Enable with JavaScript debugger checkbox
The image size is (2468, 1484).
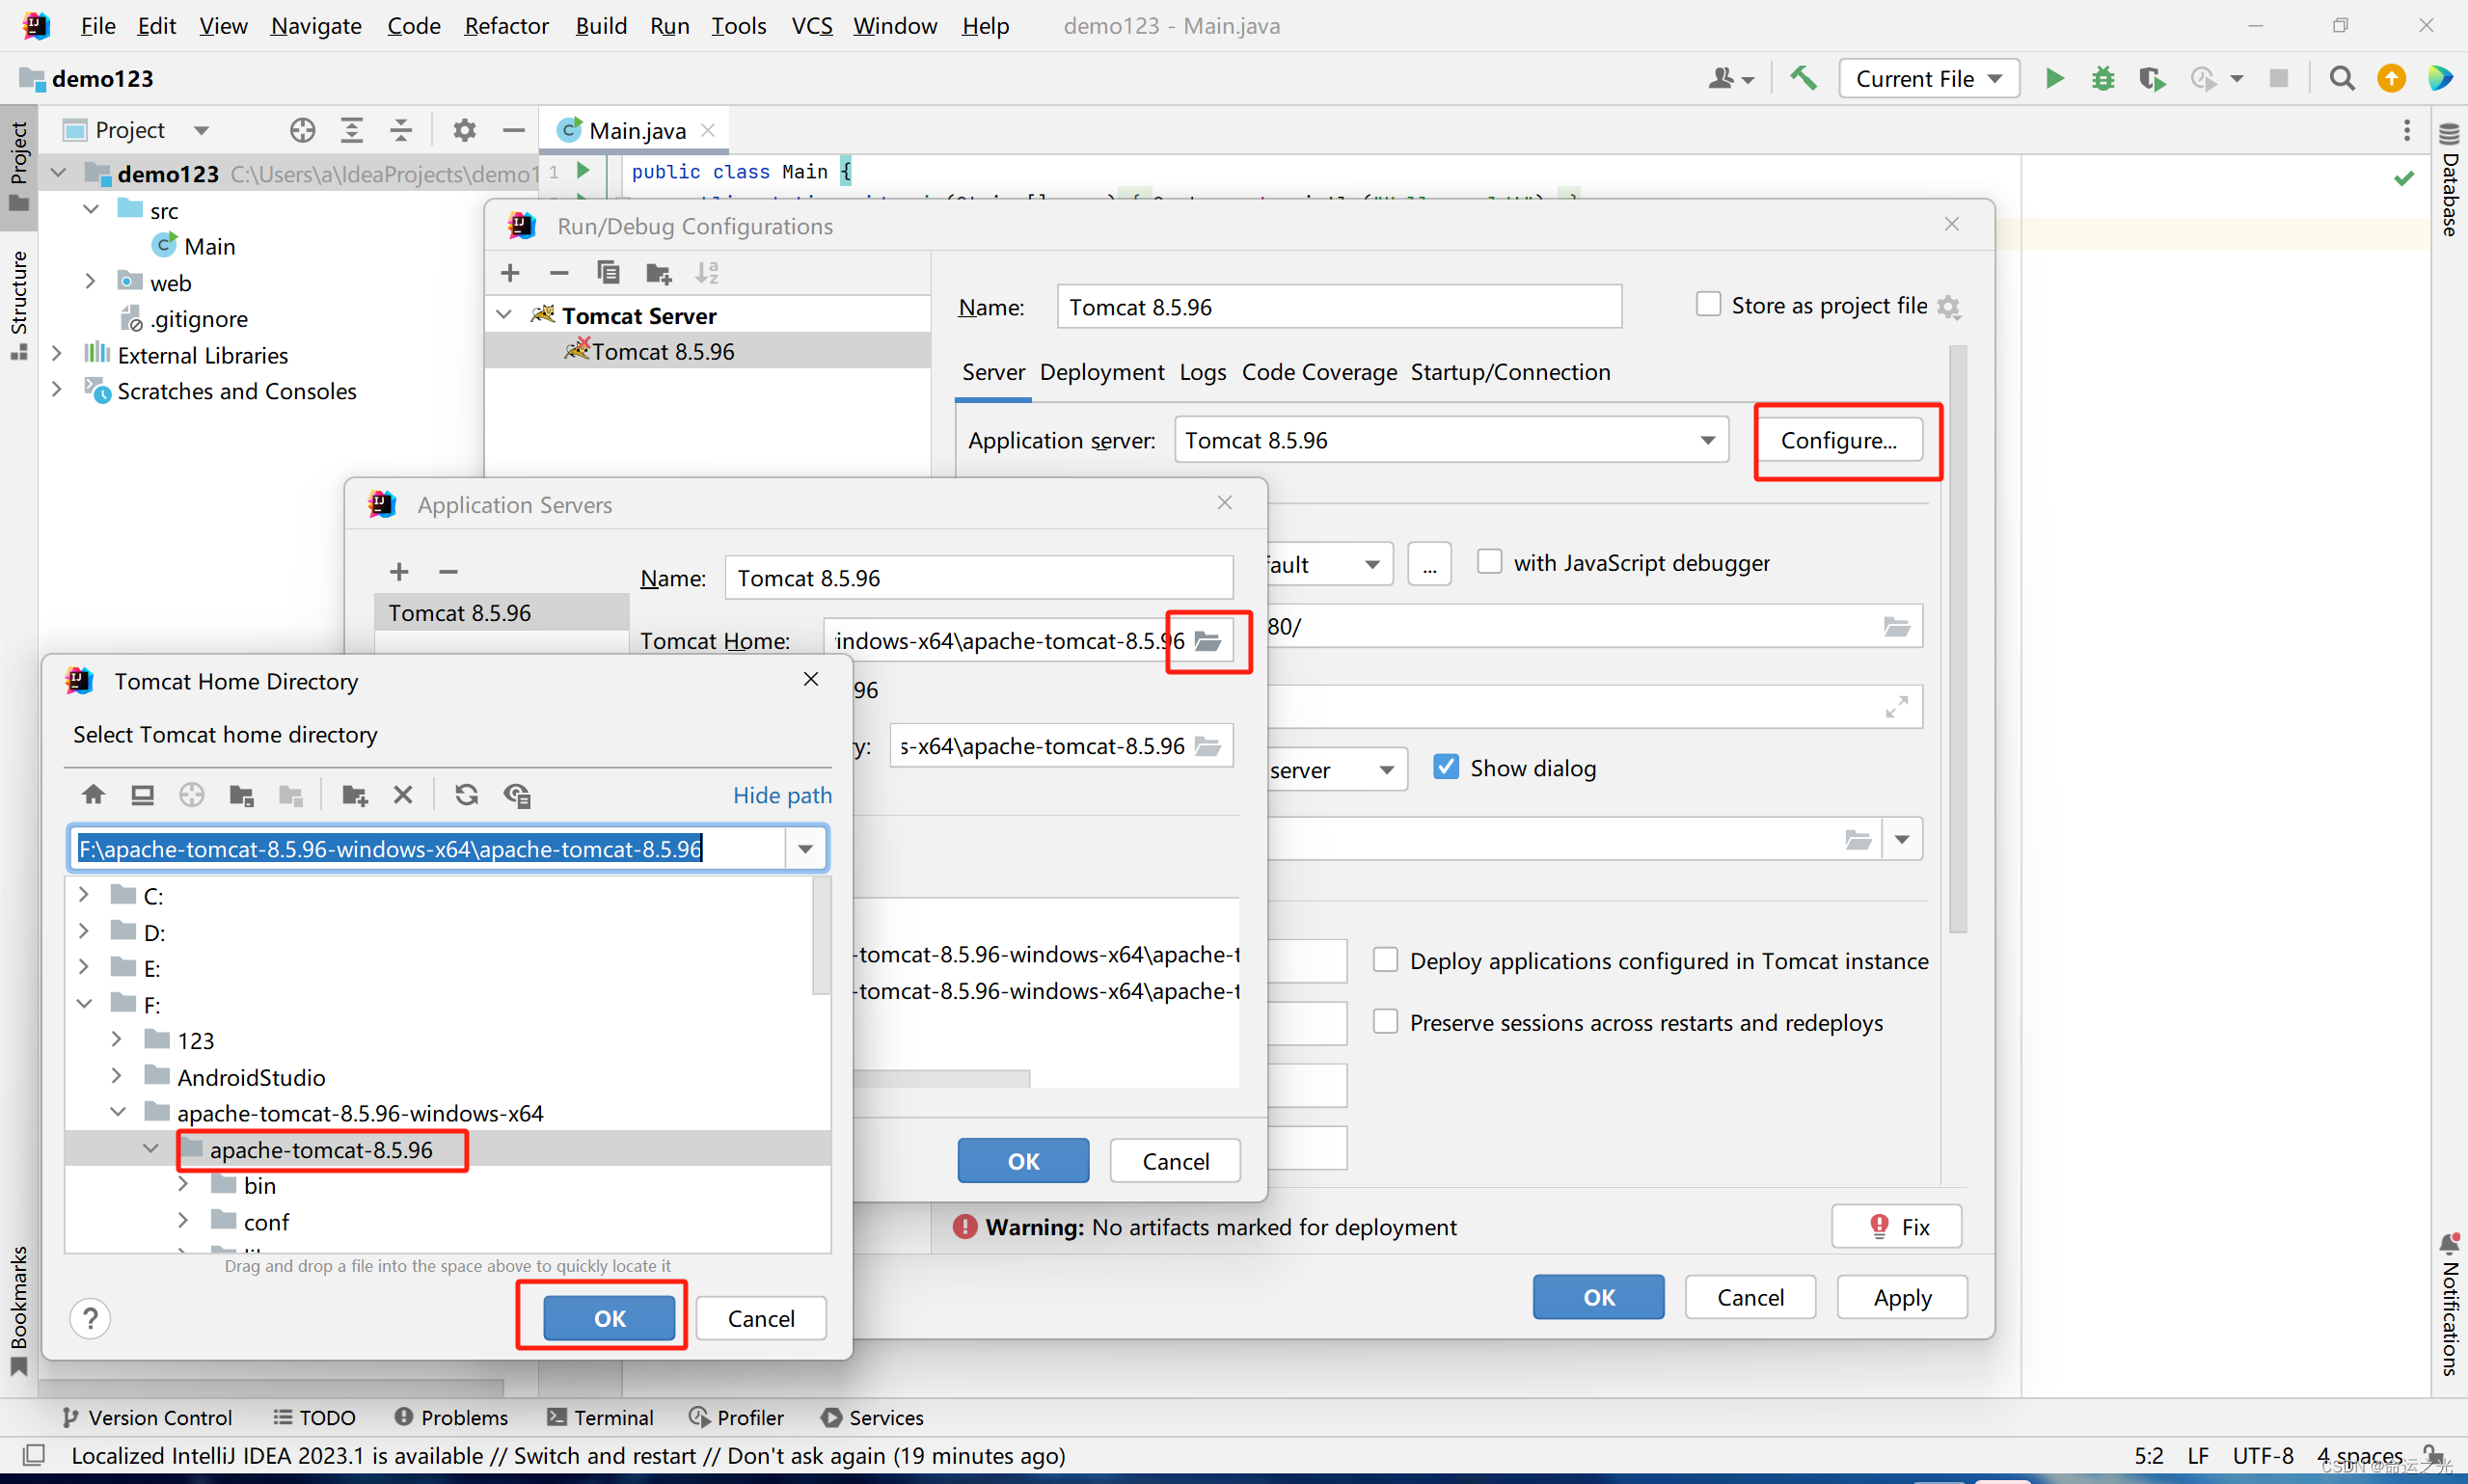click(1490, 562)
